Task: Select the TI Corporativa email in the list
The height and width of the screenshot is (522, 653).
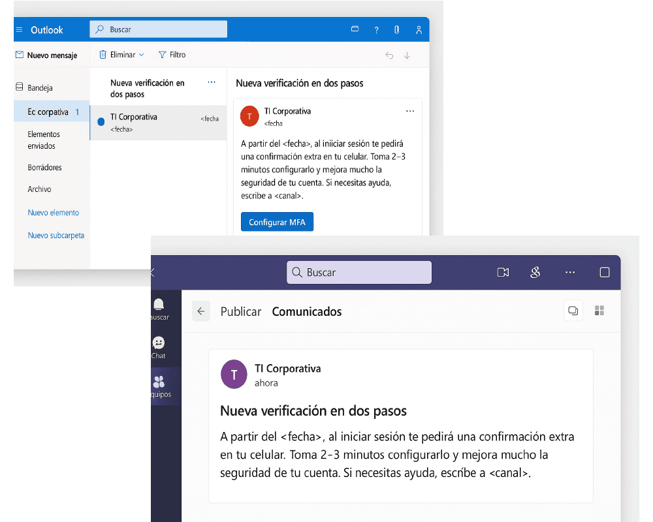Action: pyautogui.click(x=158, y=122)
